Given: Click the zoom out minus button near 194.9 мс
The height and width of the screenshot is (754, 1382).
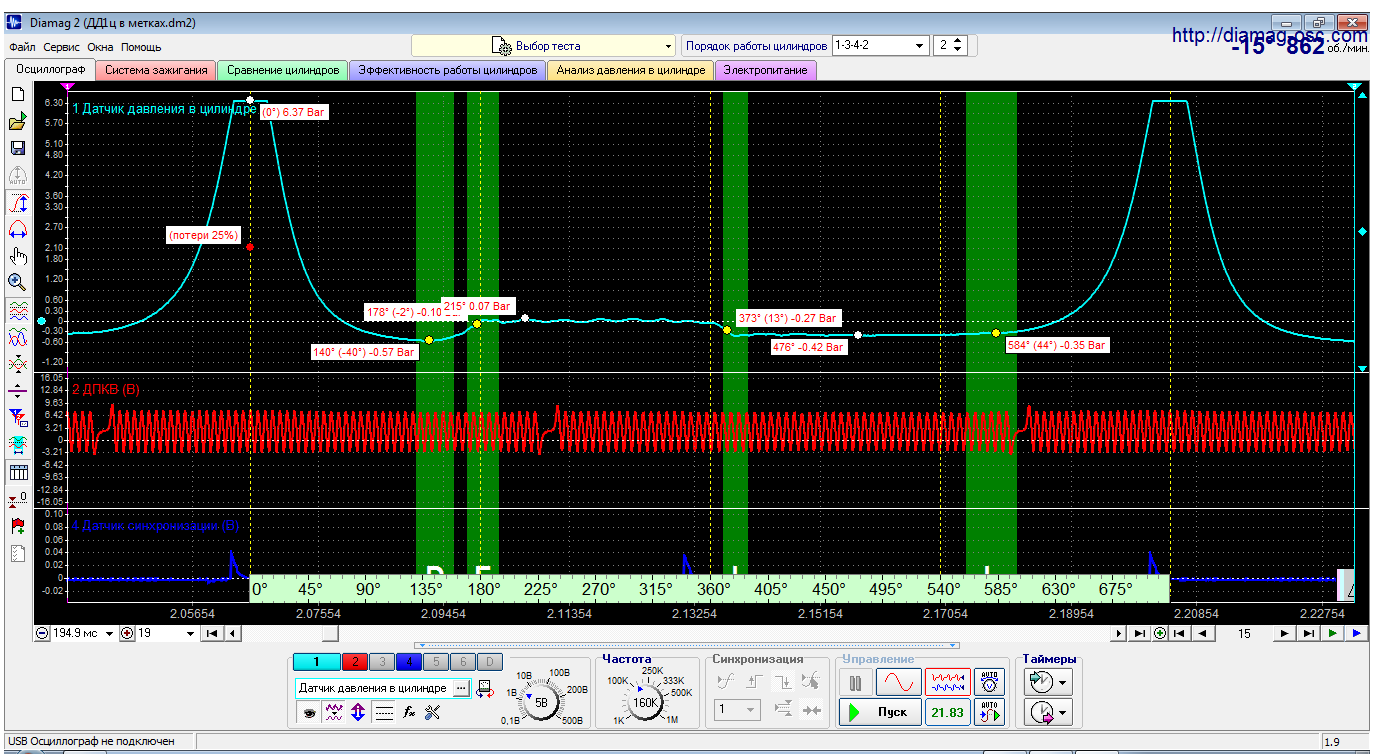Looking at the screenshot, I should (41, 633).
